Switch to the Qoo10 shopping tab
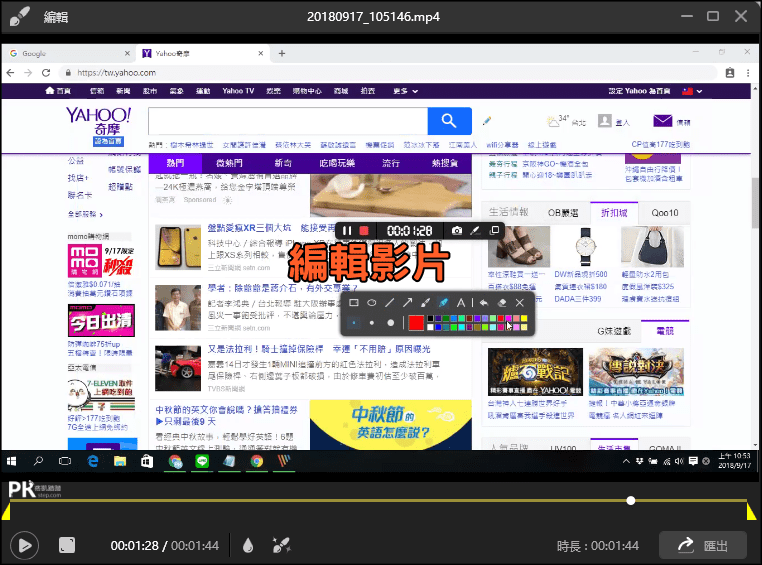The height and width of the screenshot is (565, 762). click(664, 213)
